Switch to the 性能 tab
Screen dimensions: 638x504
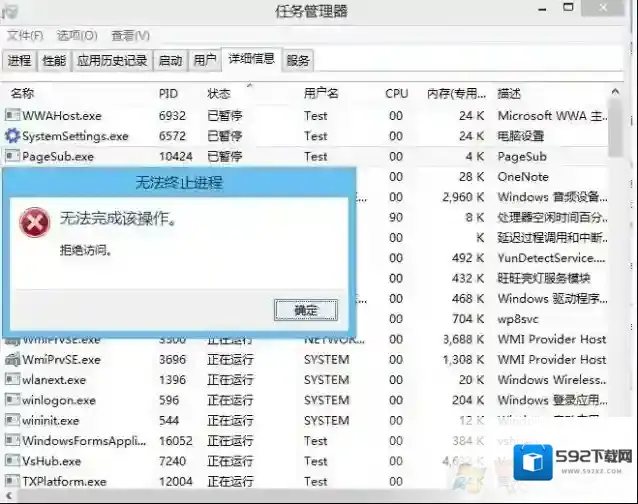[54, 60]
